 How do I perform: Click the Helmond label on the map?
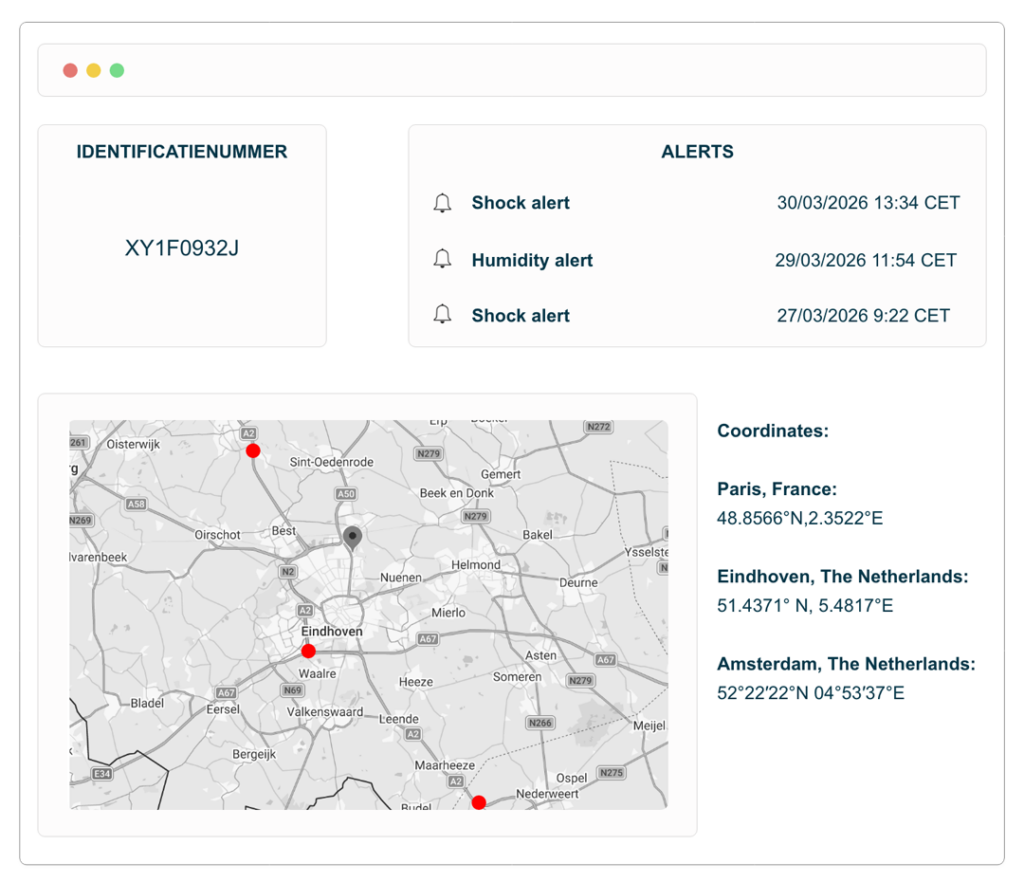tap(476, 565)
